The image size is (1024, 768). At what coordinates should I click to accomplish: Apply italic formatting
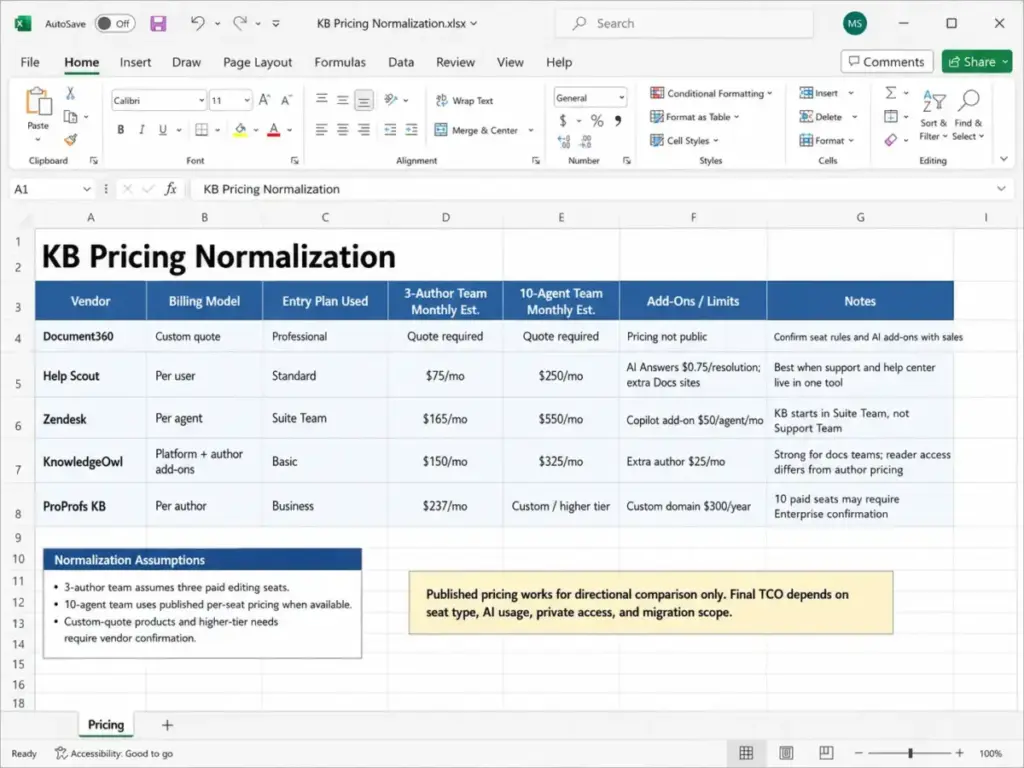(142, 130)
